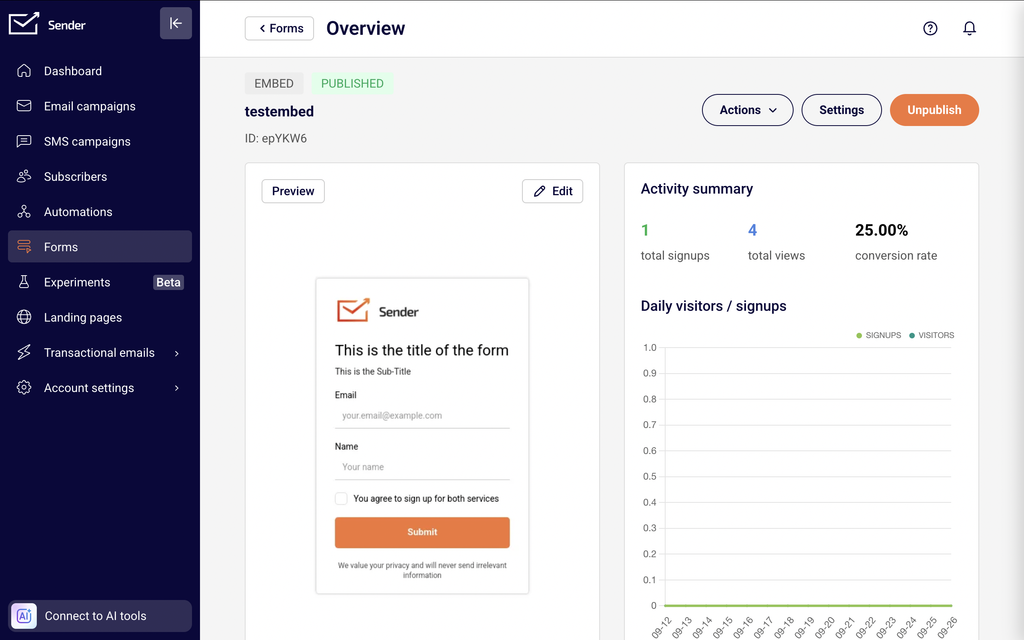Image resolution: width=1024 pixels, height=640 pixels.
Task: Click the 'Activity summary' heading
Action: click(697, 189)
